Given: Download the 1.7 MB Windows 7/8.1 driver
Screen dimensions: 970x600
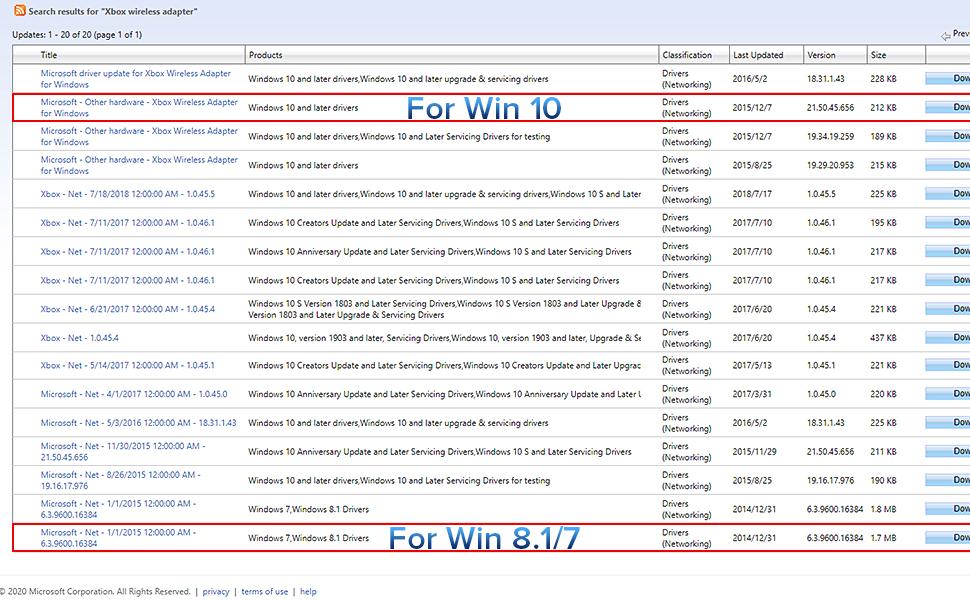Looking at the screenshot, I should tap(948, 538).
